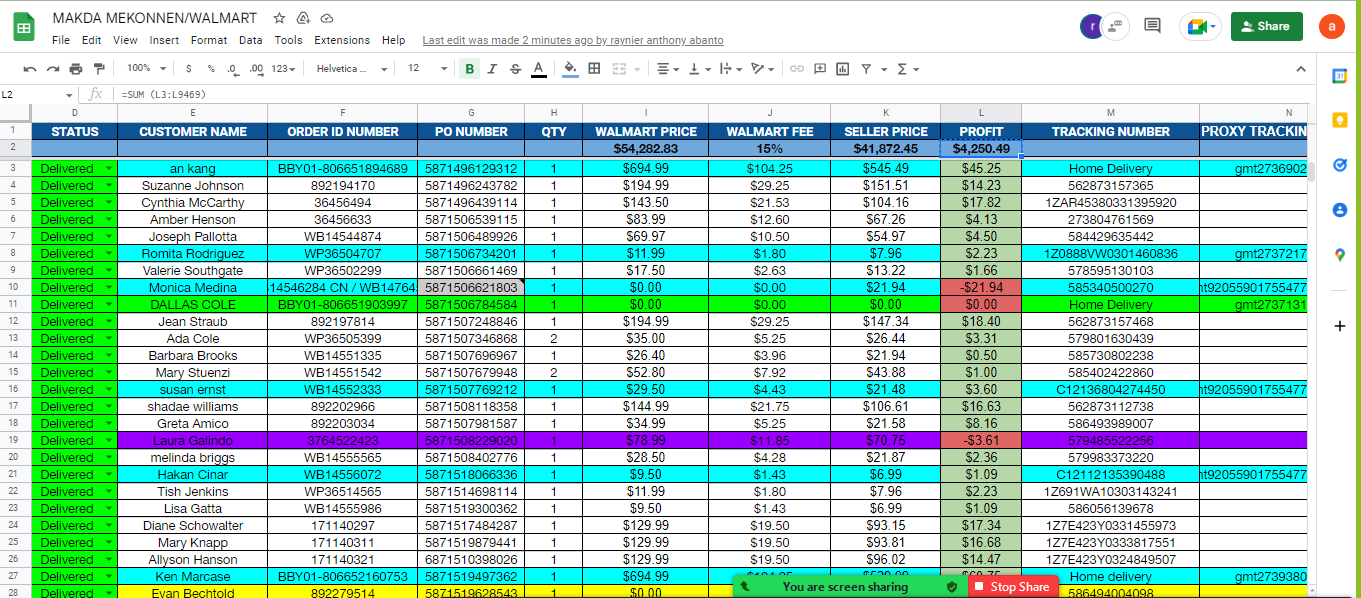Open the borders tool
Screen dimensions: 1361x598
point(594,69)
